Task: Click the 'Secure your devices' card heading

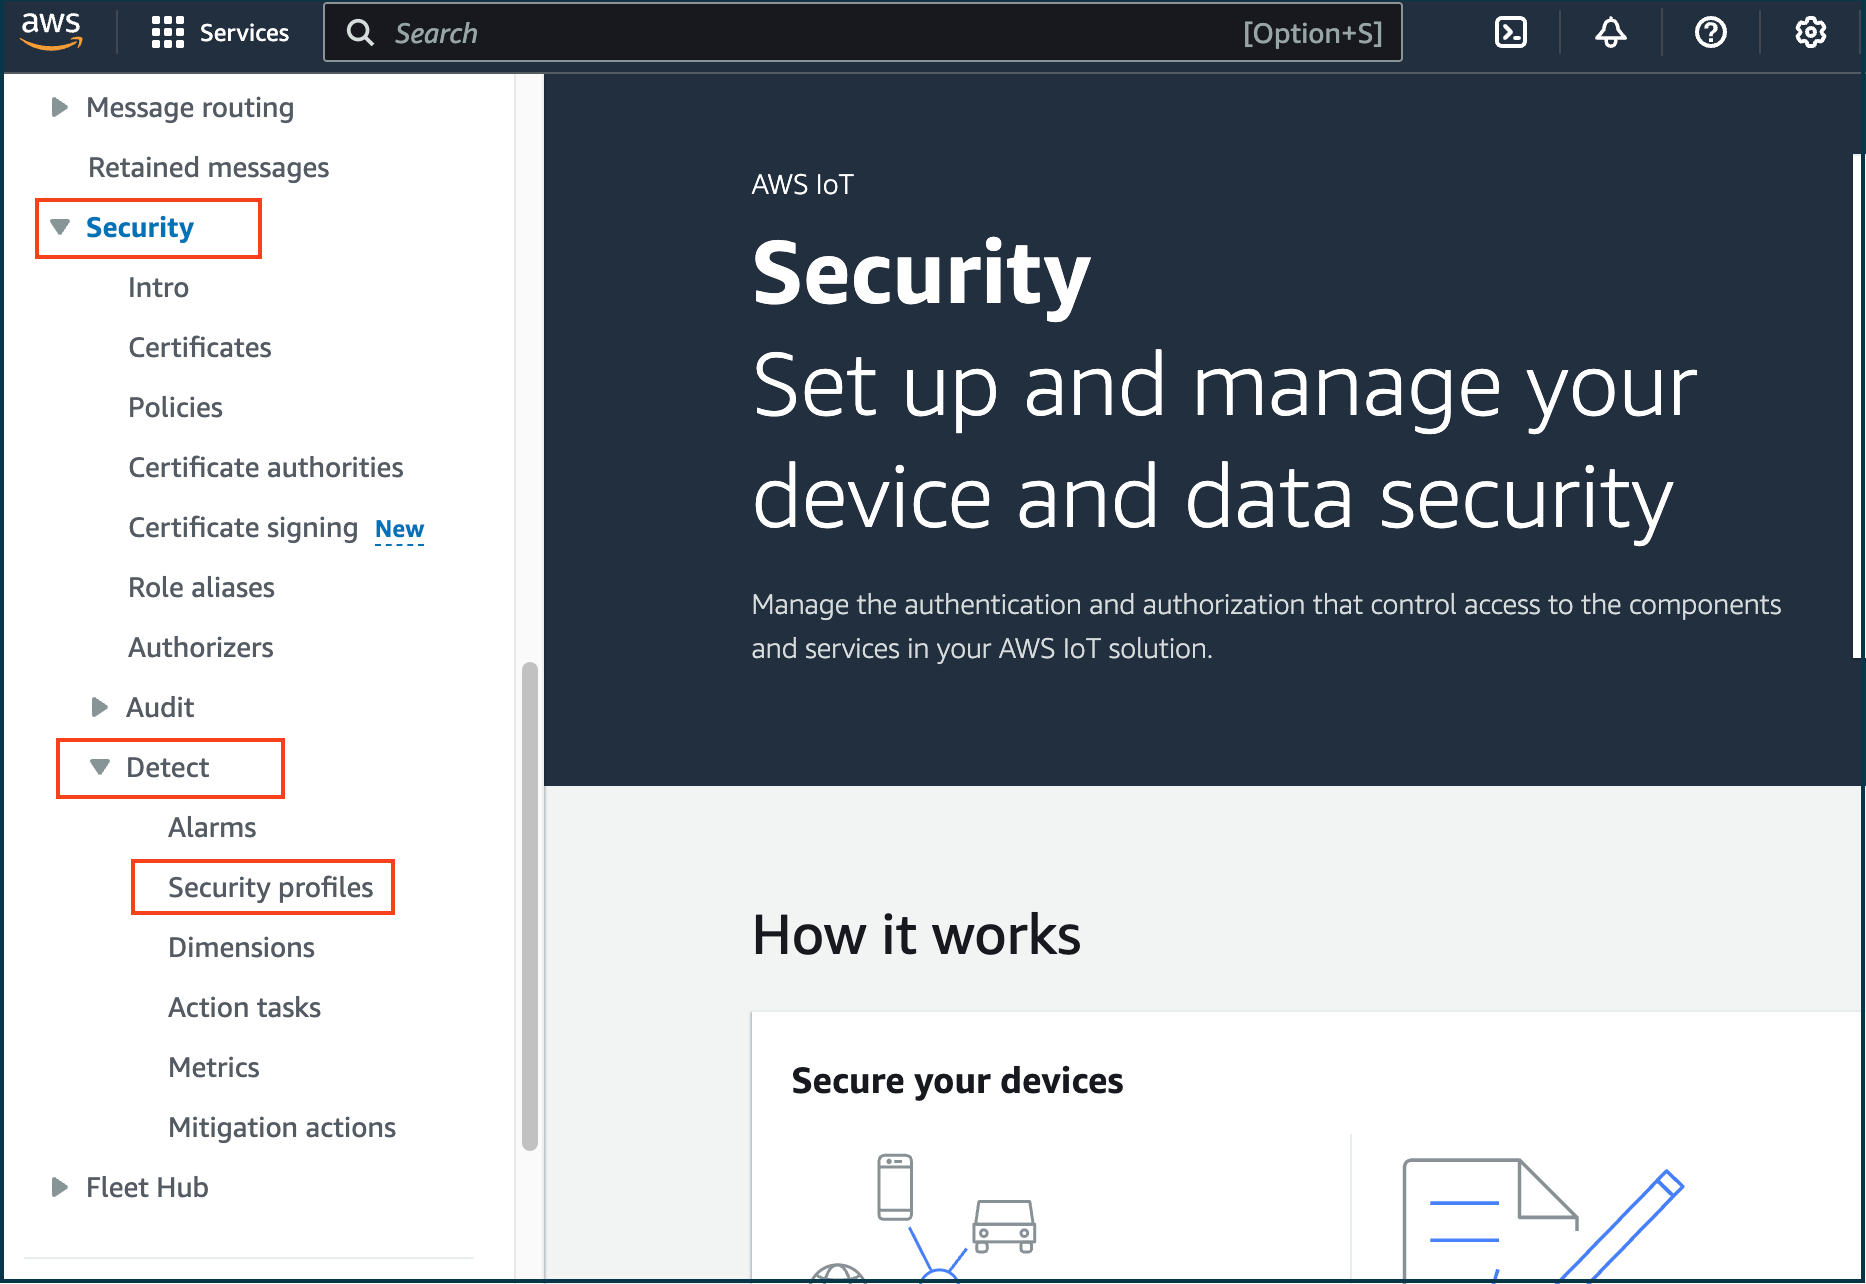Action: click(957, 1081)
